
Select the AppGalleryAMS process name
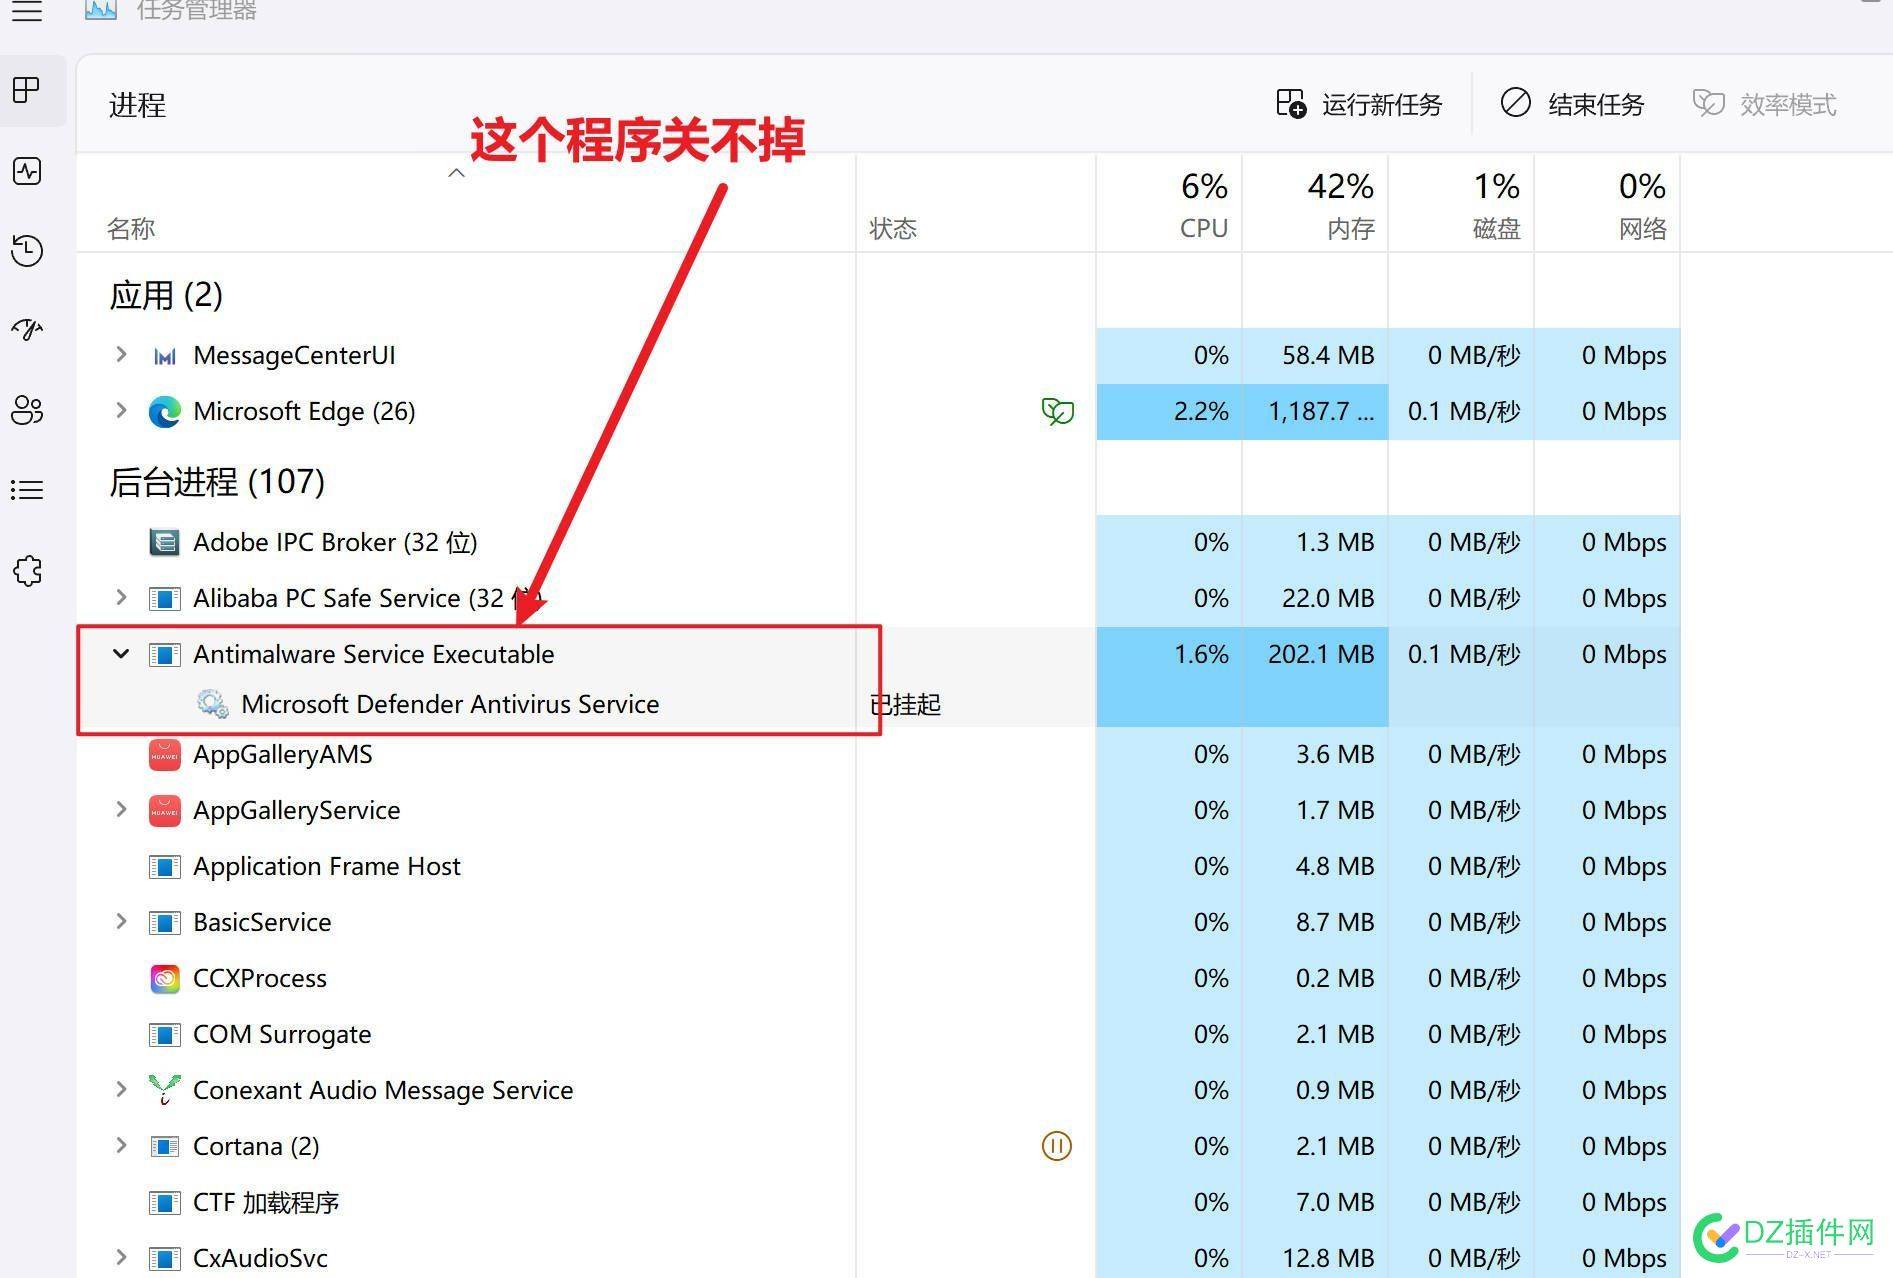pos(282,754)
